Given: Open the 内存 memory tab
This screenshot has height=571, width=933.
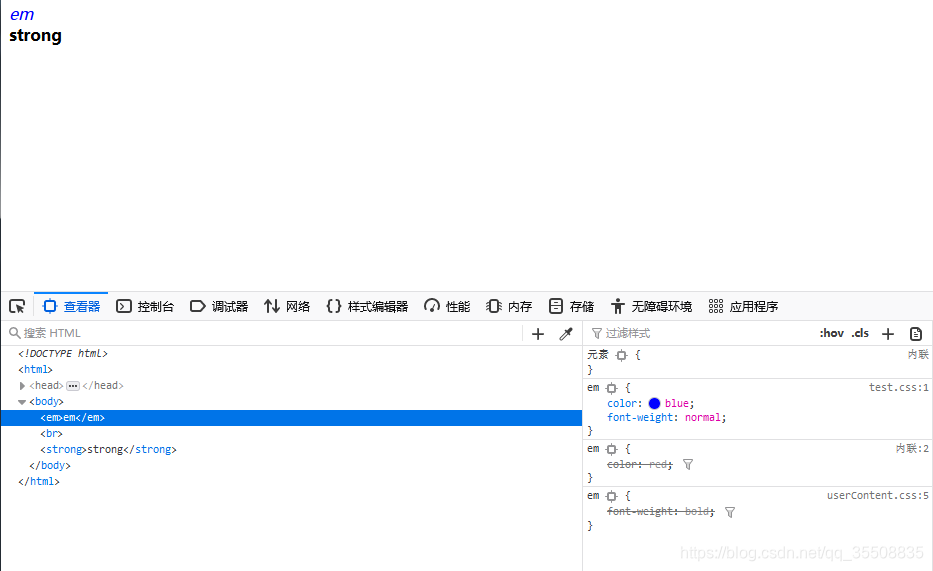Looking at the screenshot, I should tap(509, 306).
